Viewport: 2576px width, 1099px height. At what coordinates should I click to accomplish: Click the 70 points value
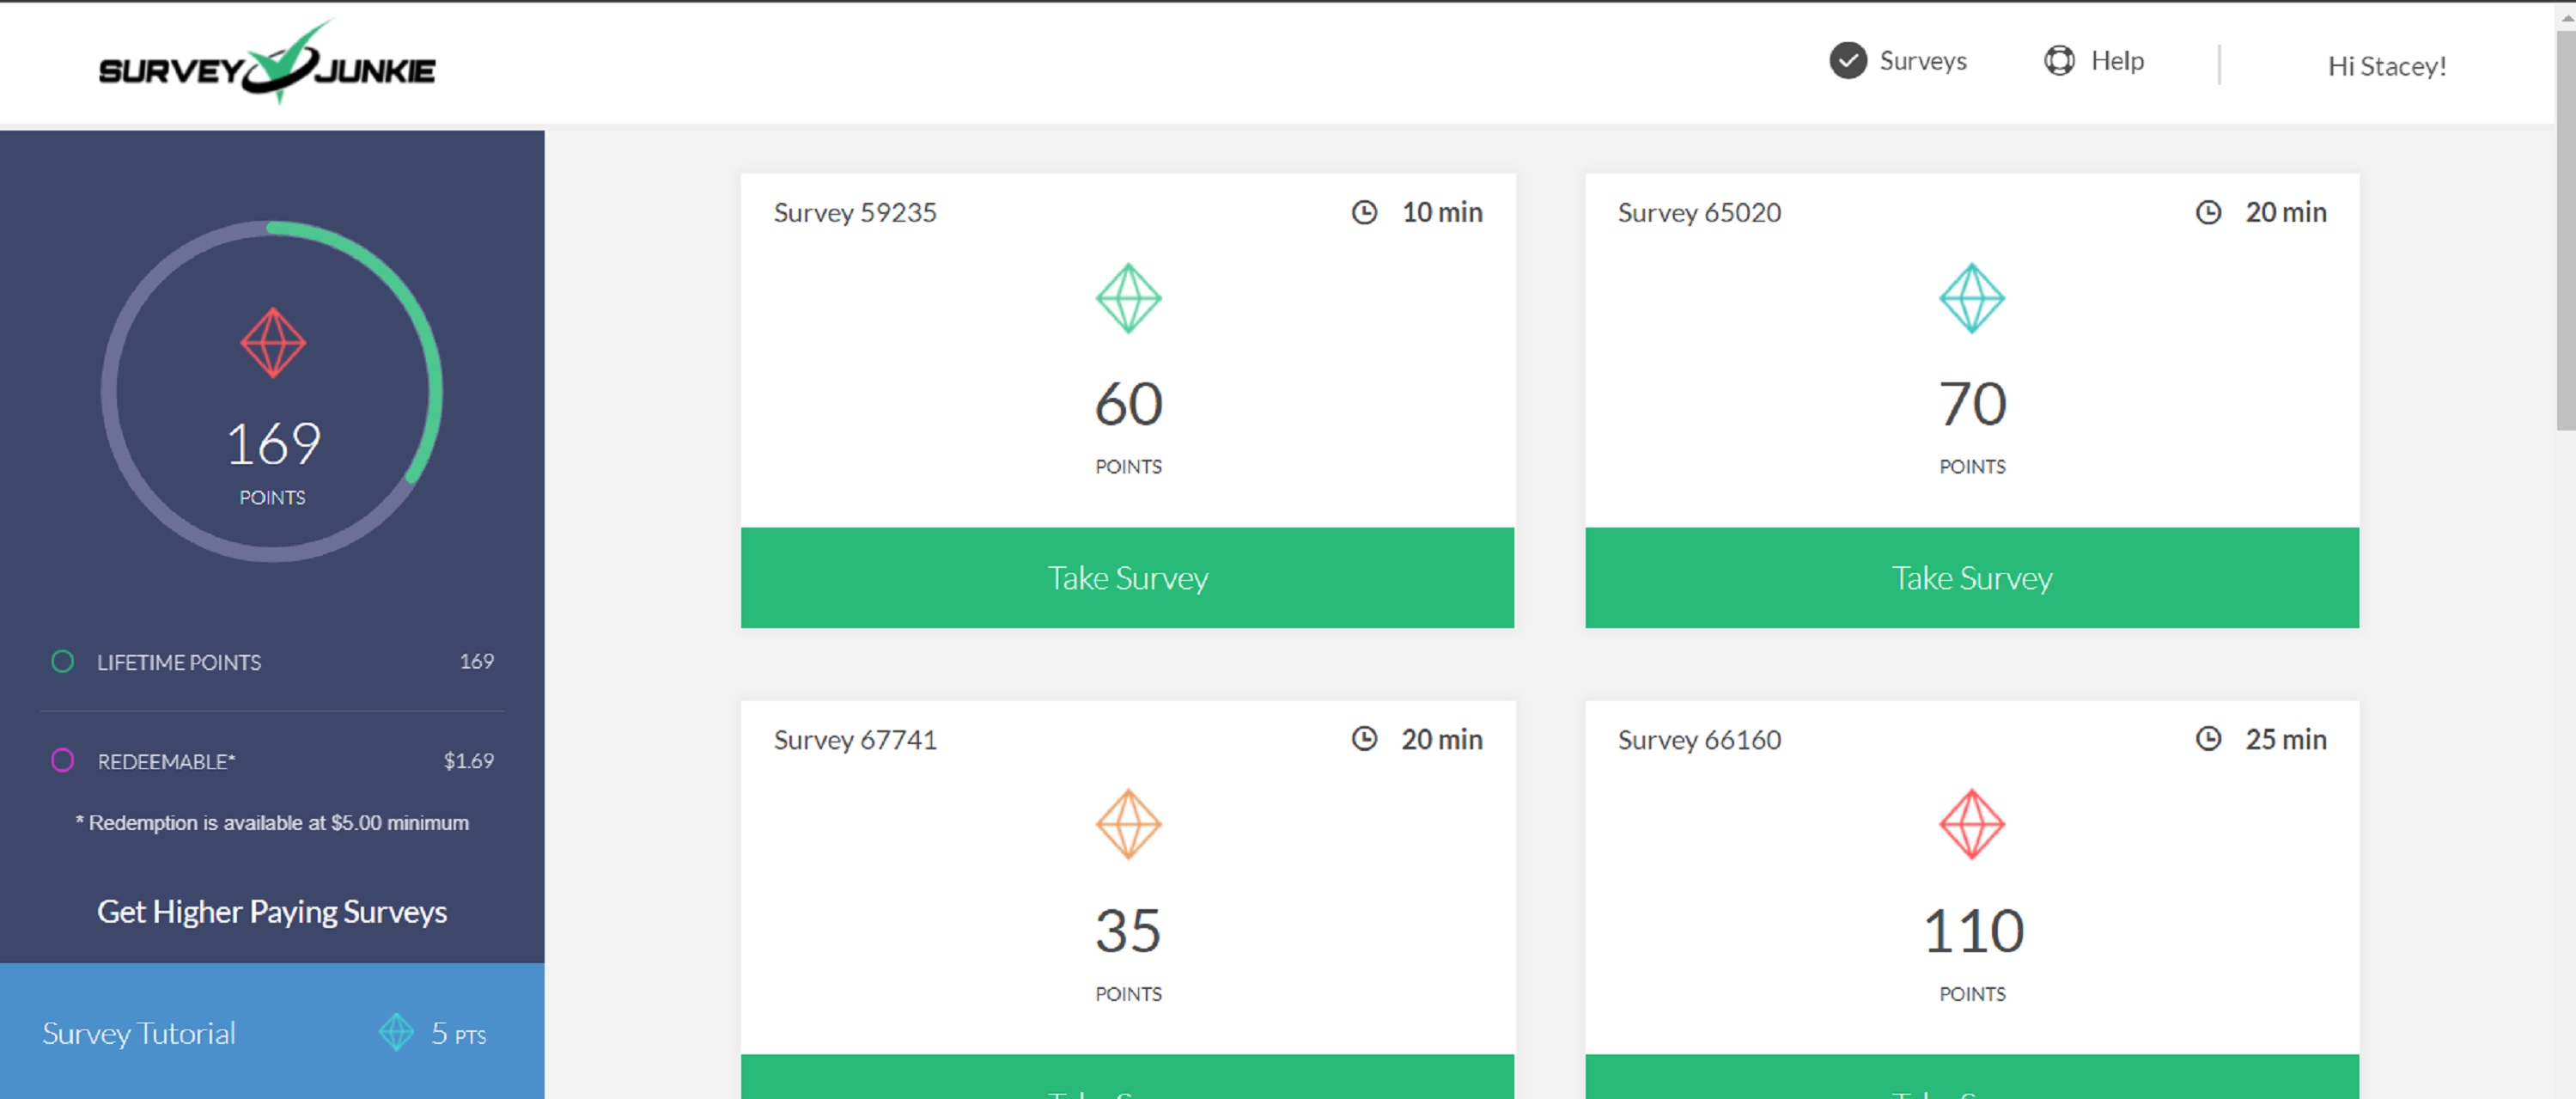tap(1972, 404)
